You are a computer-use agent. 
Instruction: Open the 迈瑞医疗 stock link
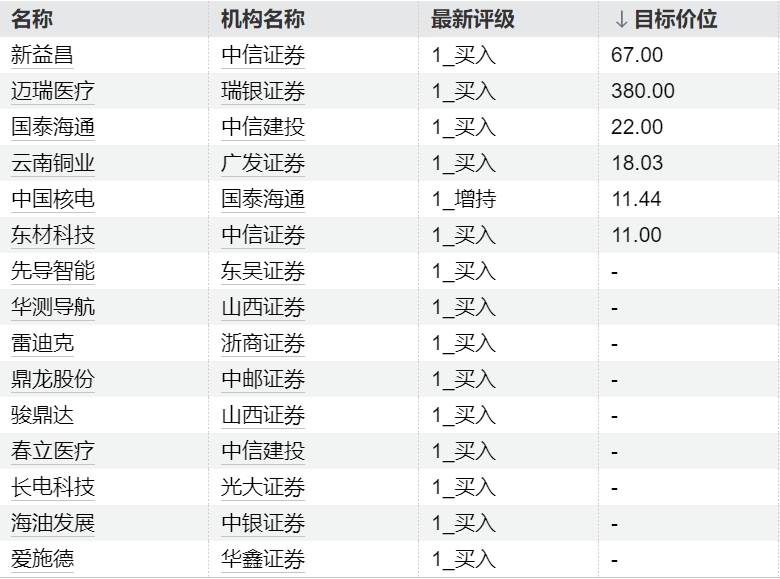(53, 91)
